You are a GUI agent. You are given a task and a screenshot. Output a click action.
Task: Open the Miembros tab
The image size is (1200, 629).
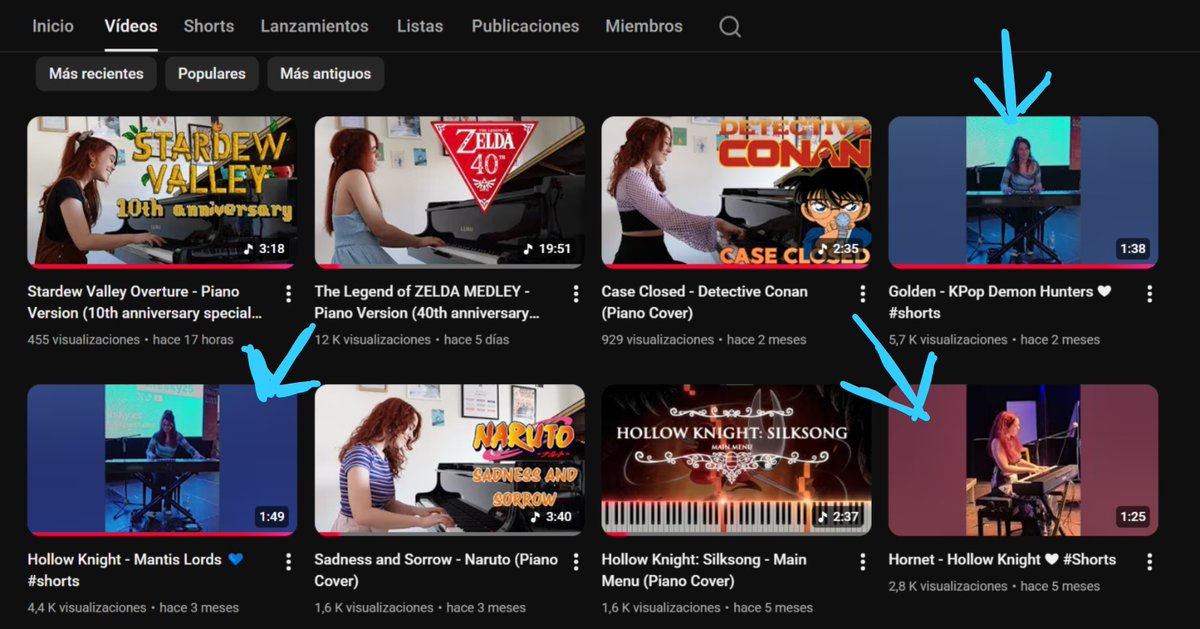coord(644,26)
